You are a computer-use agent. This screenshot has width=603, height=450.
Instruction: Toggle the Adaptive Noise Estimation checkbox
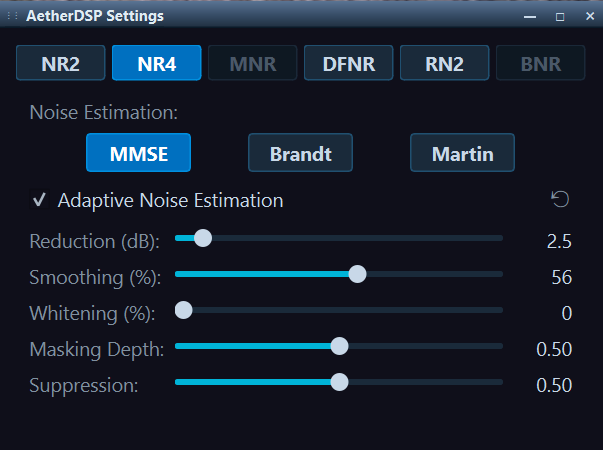[40, 200]
